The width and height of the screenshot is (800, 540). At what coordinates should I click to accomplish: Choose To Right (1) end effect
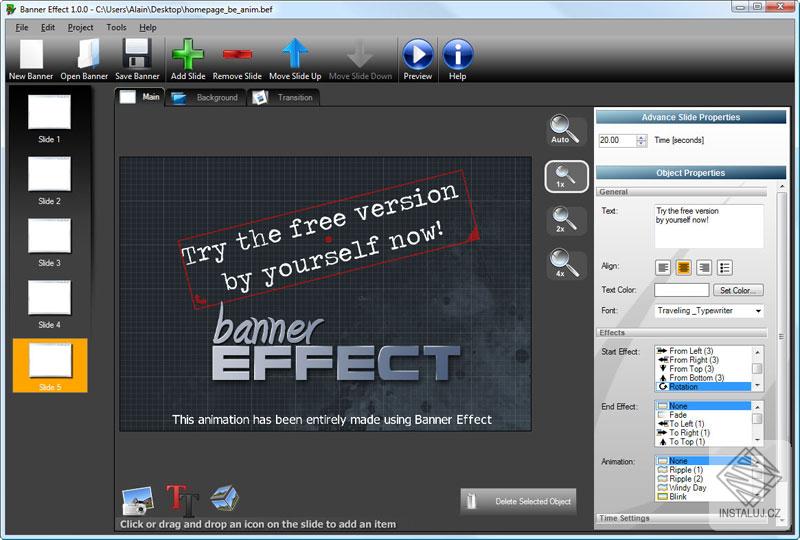(703, 433)
